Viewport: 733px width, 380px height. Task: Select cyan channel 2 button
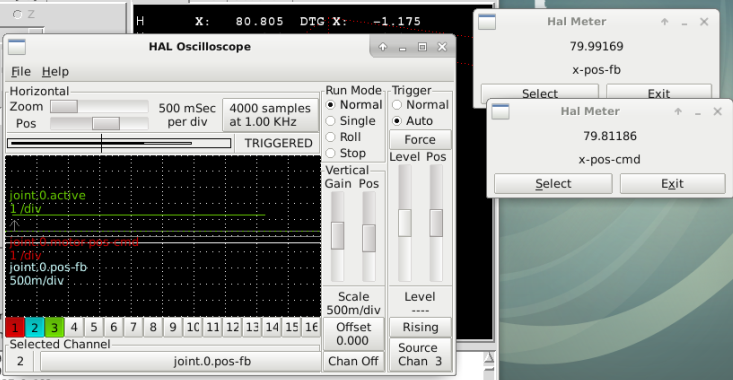coord(34,327)
